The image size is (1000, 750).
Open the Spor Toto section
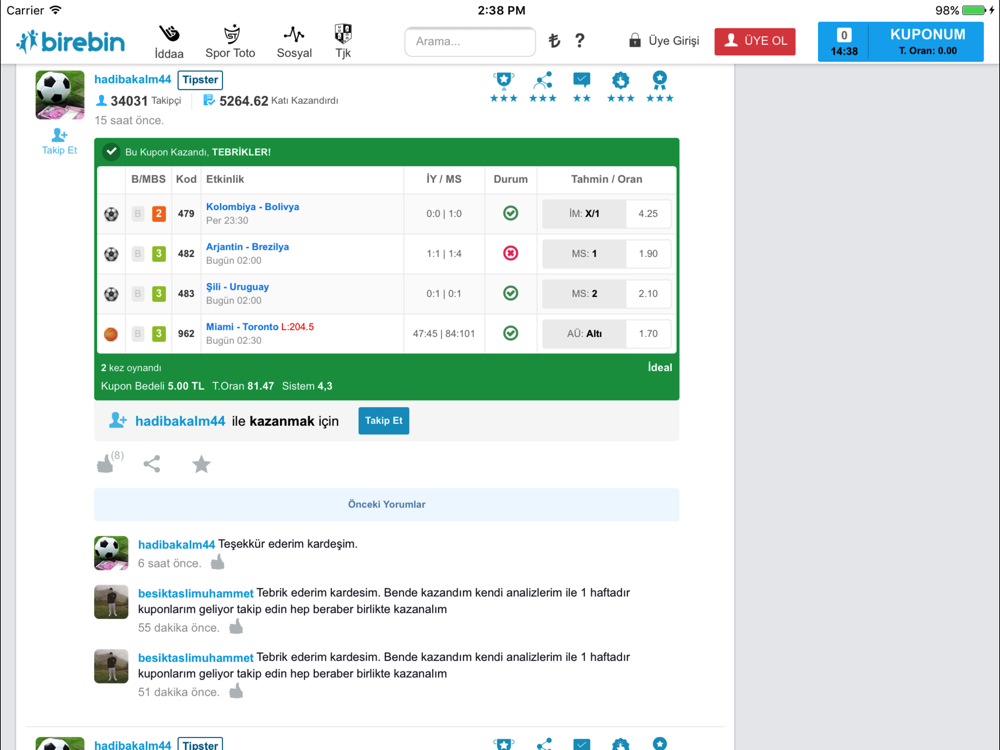[x=230, y=42]
